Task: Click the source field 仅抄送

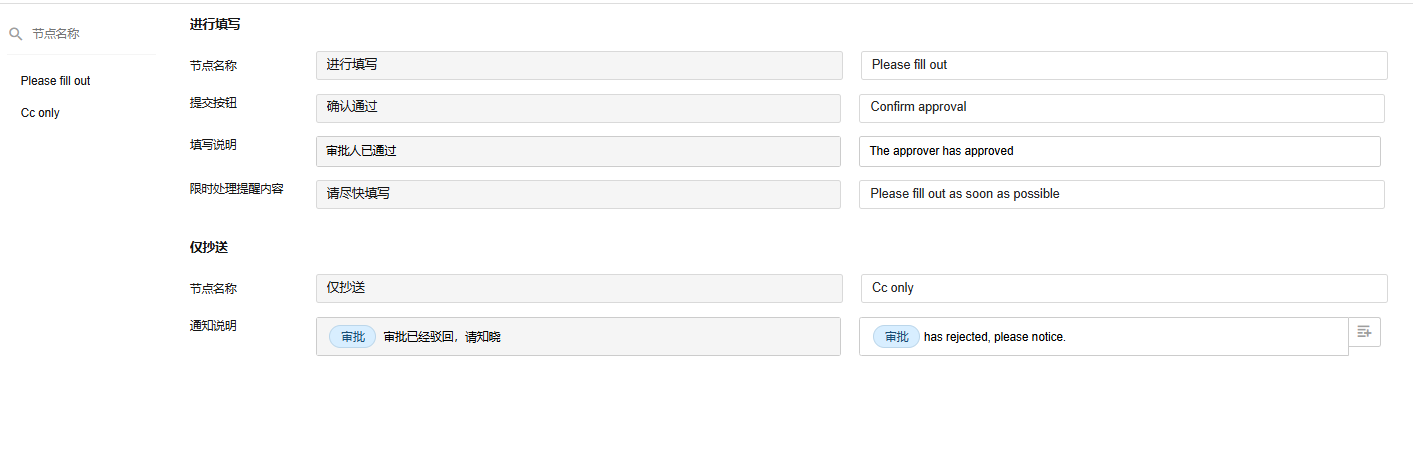Action: point(579,288)
